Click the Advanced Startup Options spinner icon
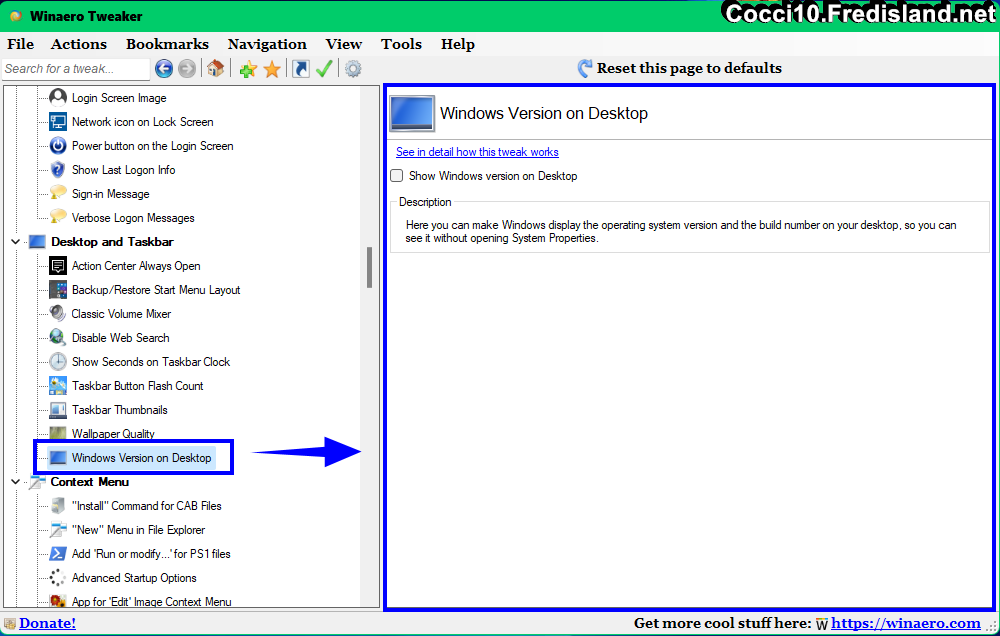The height and width of the screenshot is (636, 1000). click(58, 577)
